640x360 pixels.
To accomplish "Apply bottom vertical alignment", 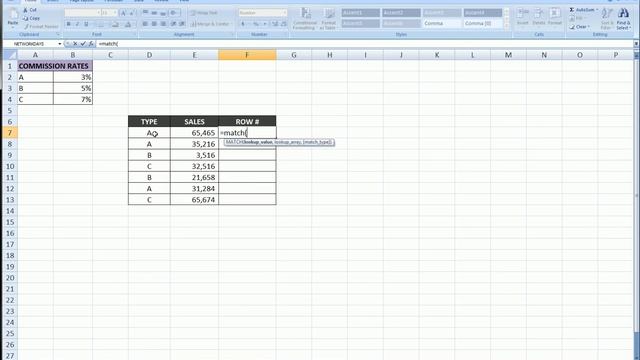I will pyautogui.click(x=163, y=13).
